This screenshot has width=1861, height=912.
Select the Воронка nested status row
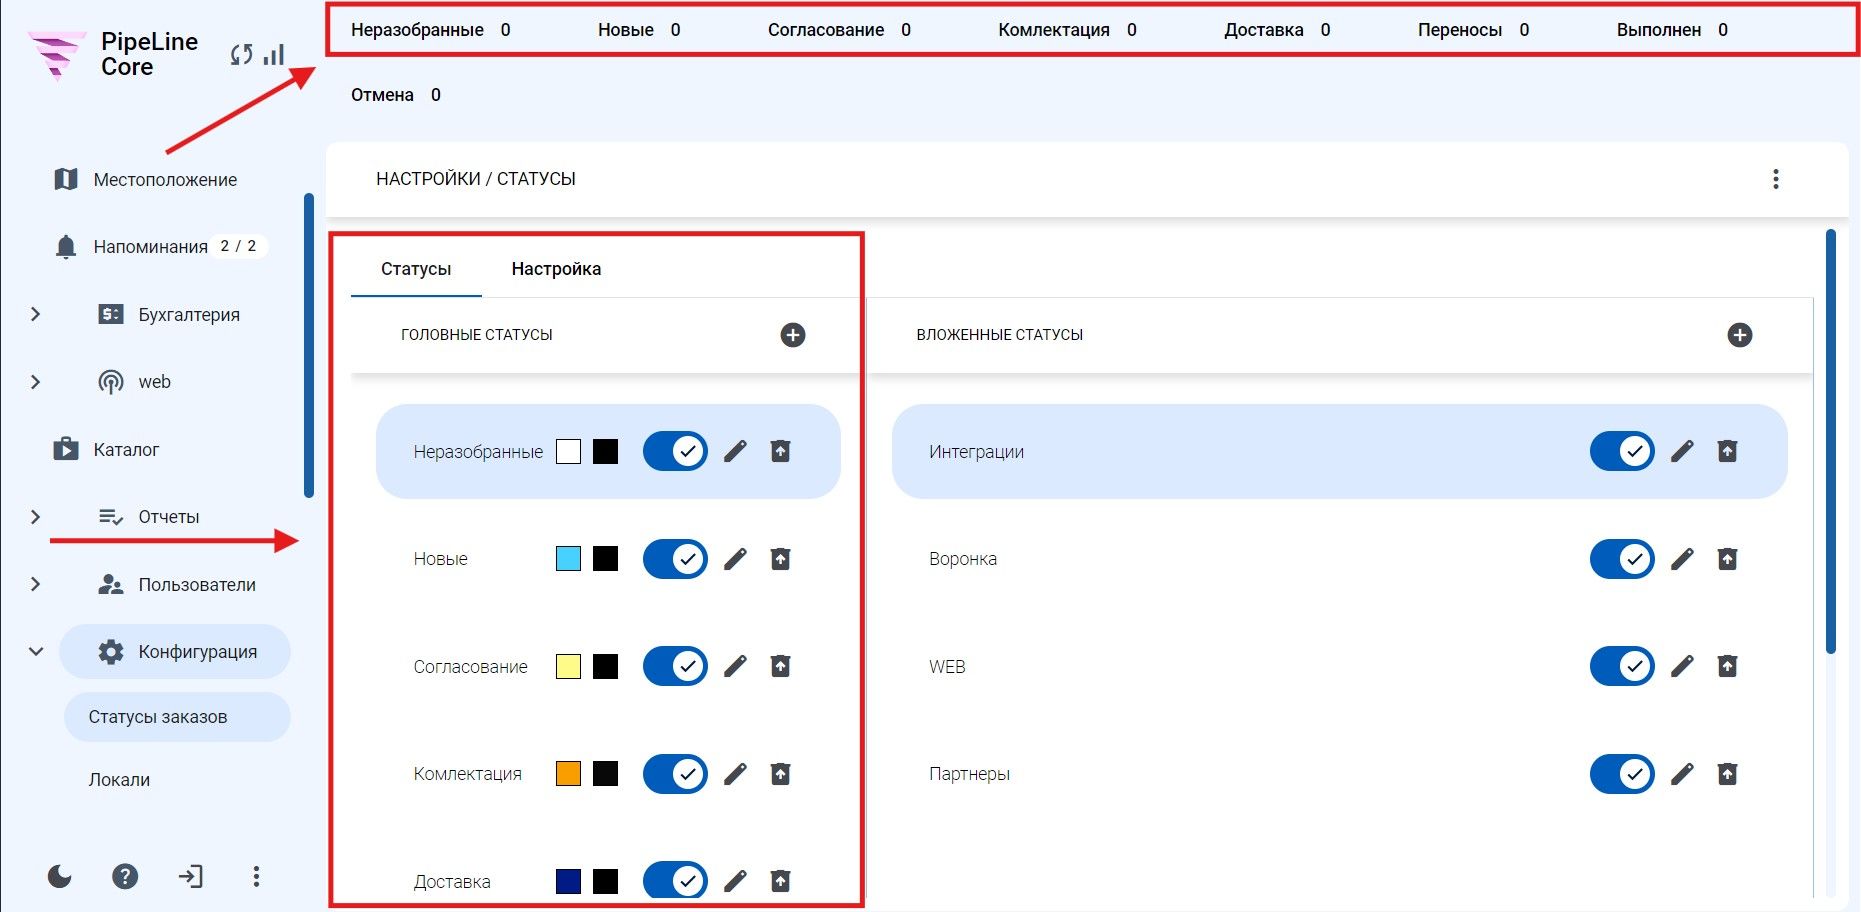(1339, 559)
